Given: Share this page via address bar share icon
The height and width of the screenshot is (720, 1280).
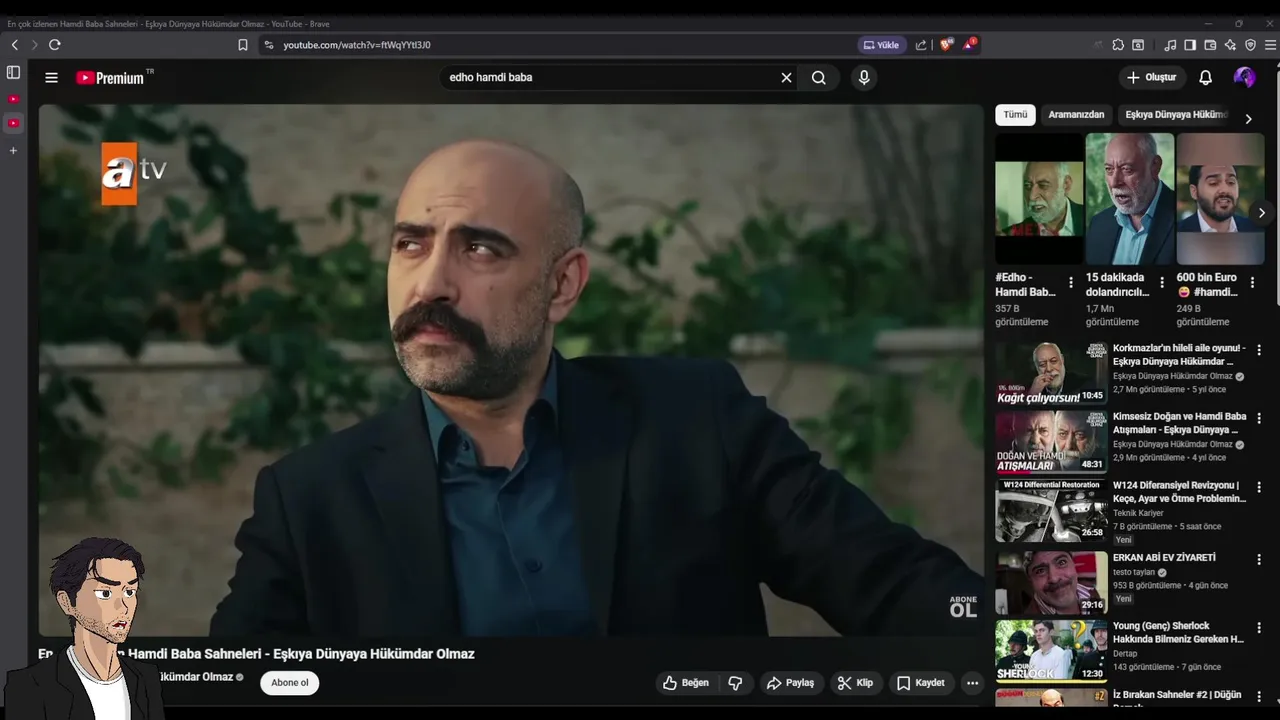Looking at the screenshot, I should tap(921, 45).
